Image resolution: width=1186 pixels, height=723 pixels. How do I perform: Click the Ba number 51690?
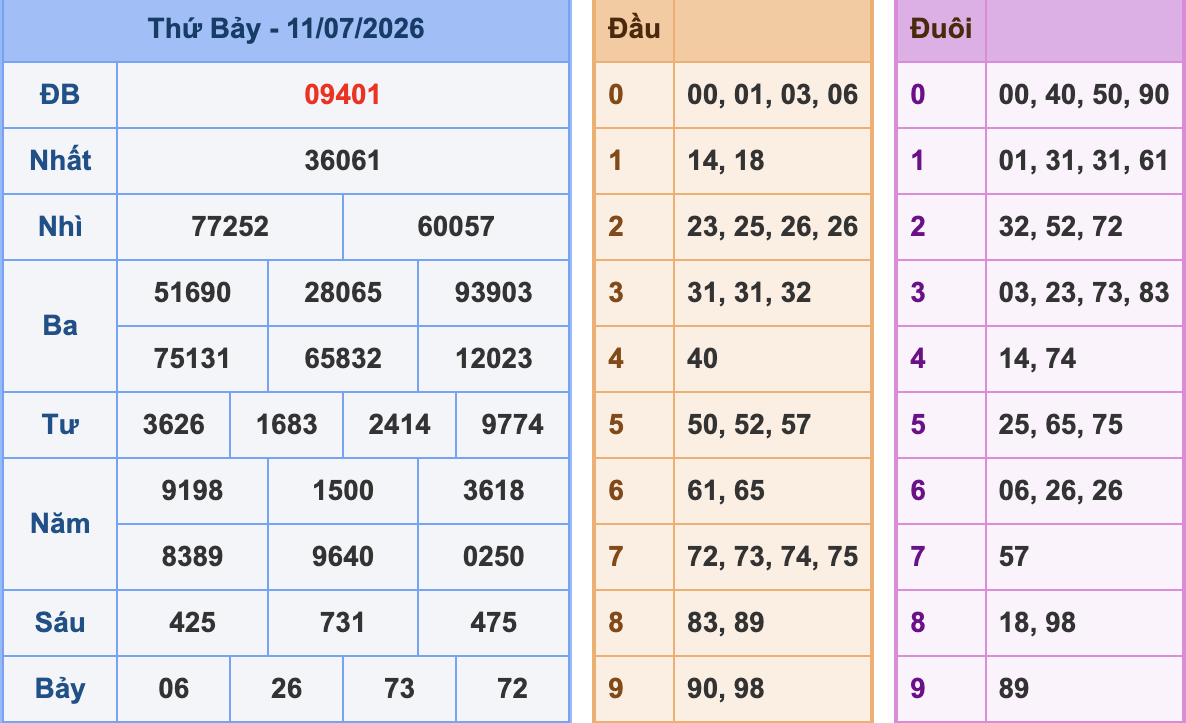[192, 293]
